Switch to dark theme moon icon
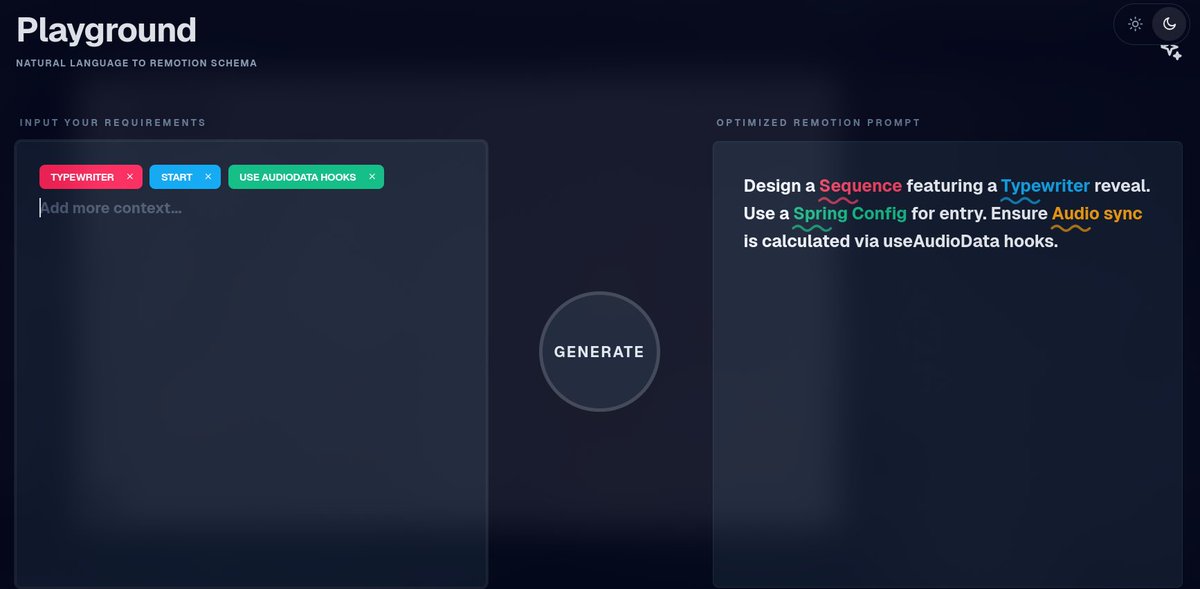The height and width of the screenshot is (589, 1200). [1169, 24]
